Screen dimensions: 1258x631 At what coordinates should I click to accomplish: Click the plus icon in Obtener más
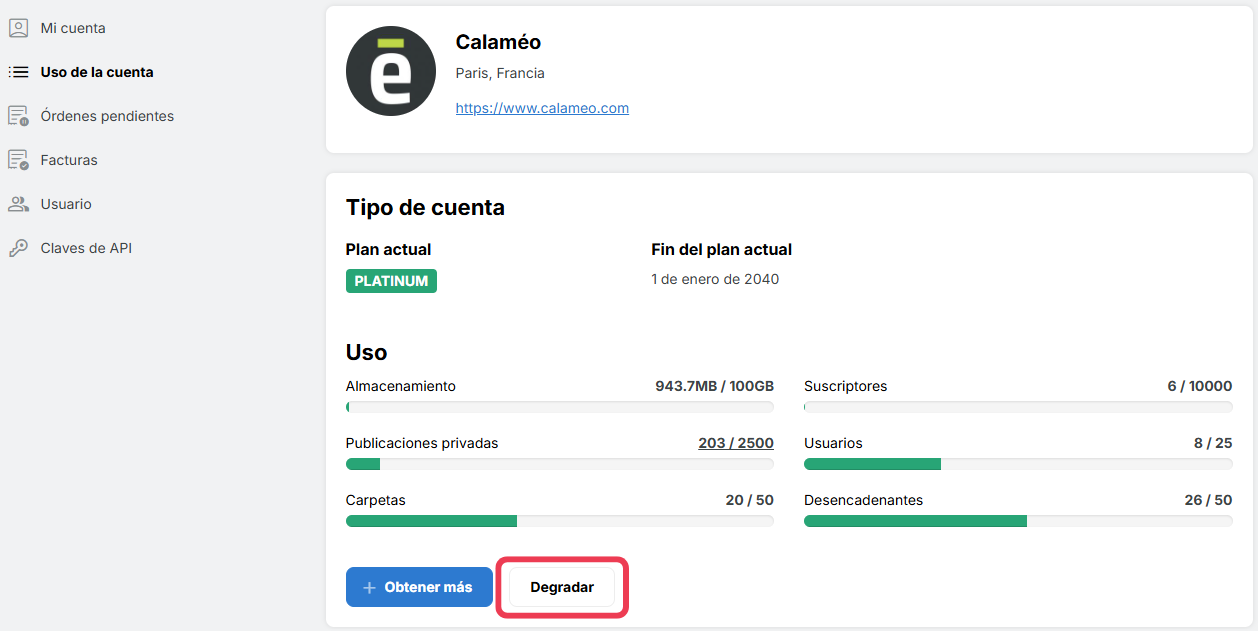[x=369, y=588]
